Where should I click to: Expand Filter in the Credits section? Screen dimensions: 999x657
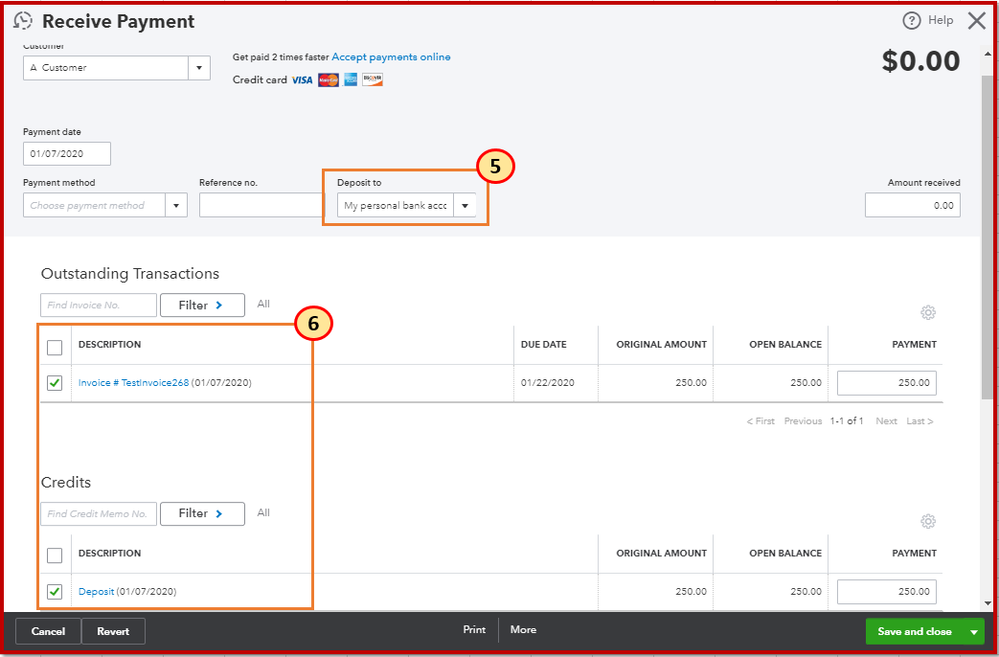202,514
